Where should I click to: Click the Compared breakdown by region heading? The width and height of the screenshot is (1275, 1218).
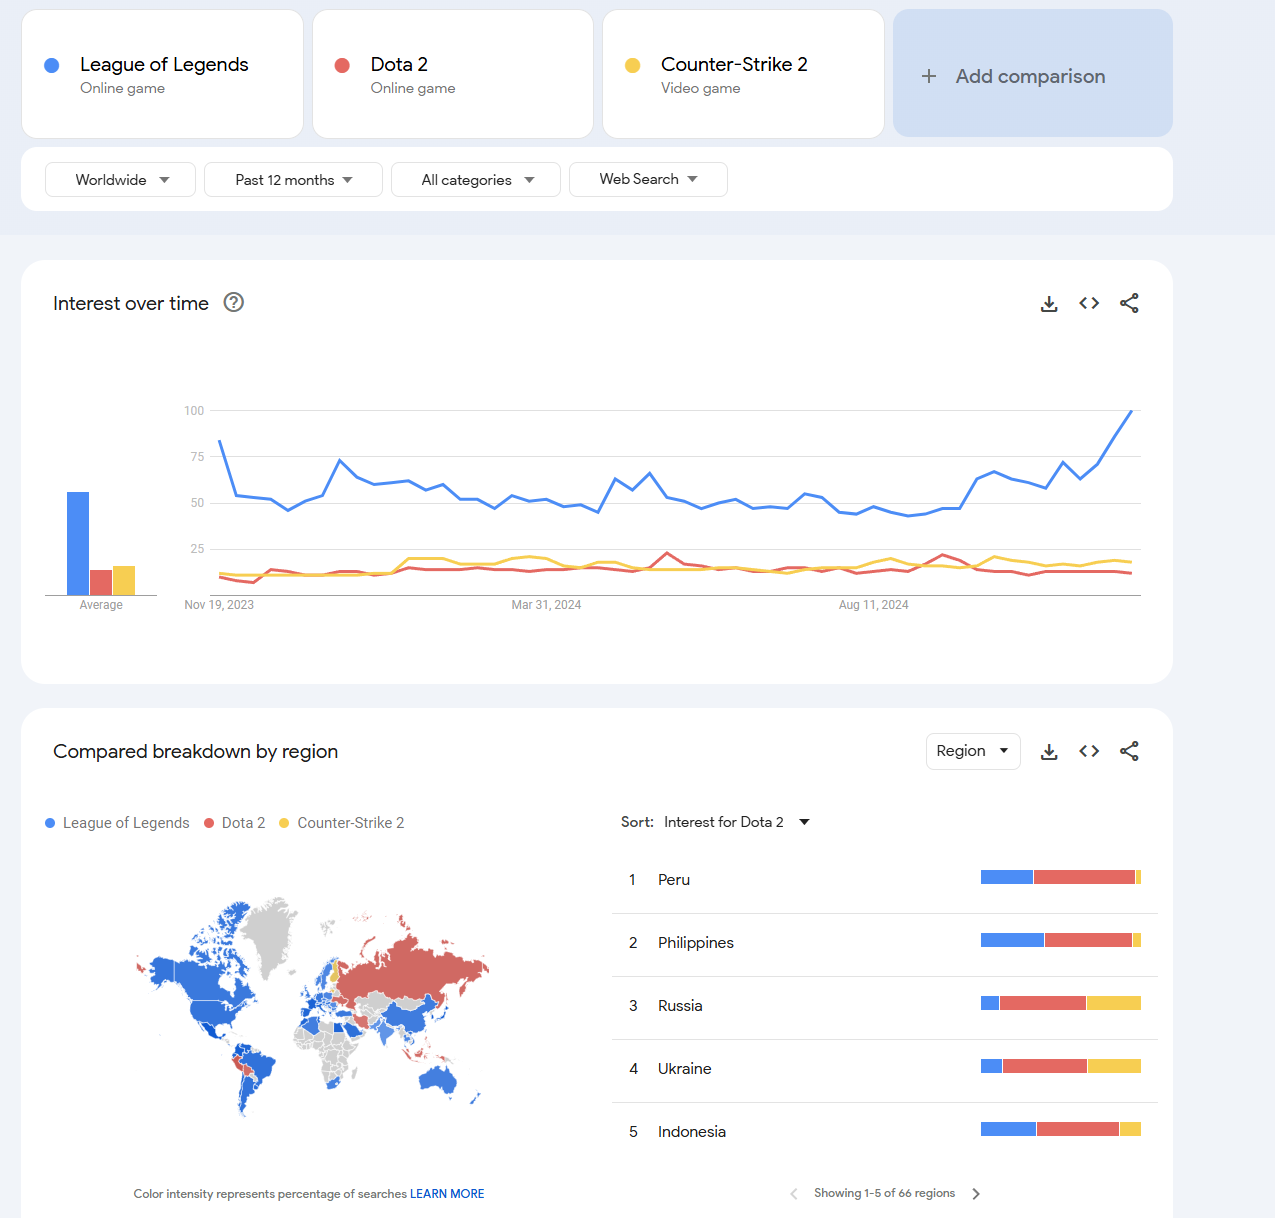(195, 751)
